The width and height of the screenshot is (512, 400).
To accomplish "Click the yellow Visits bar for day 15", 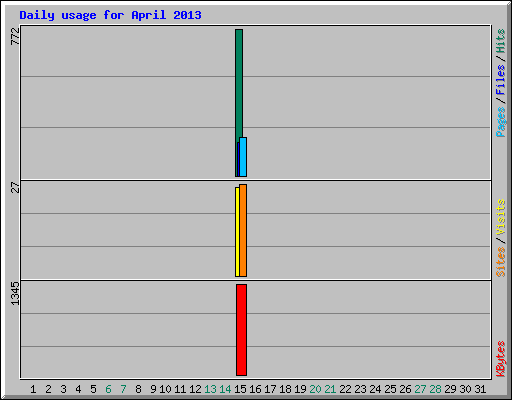I will (x=237, y=232).
